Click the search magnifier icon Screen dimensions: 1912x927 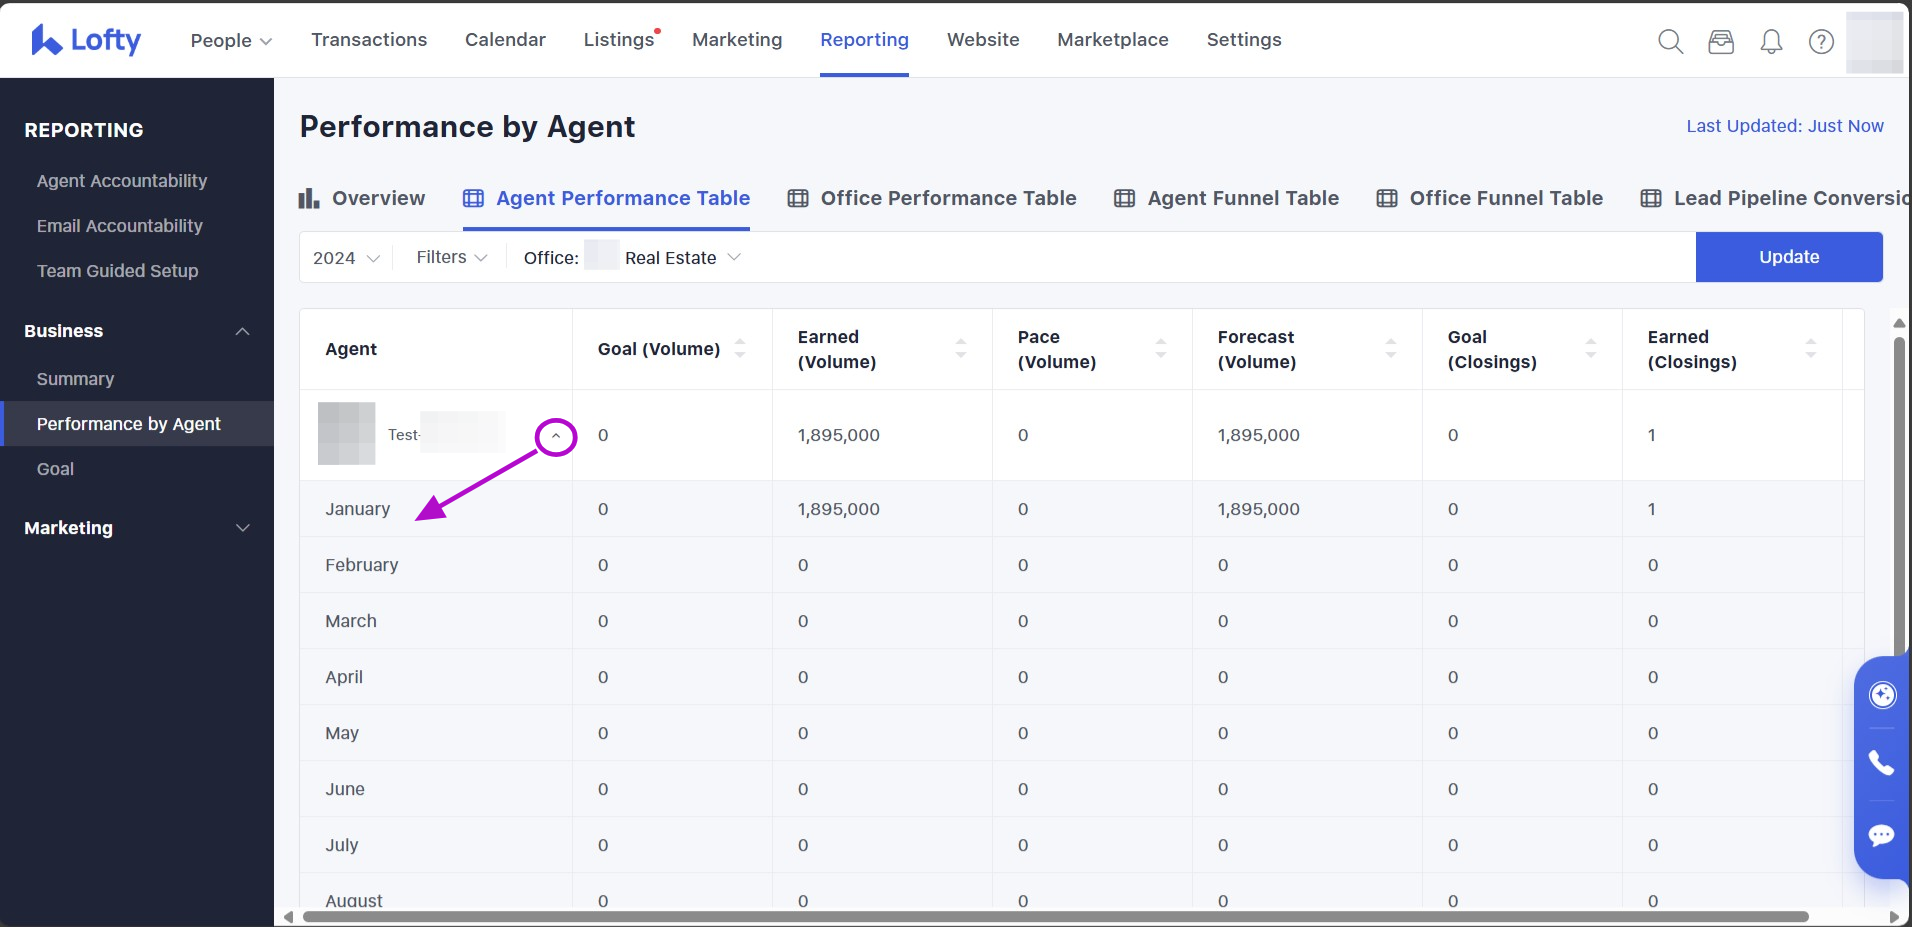point(1670,41)
